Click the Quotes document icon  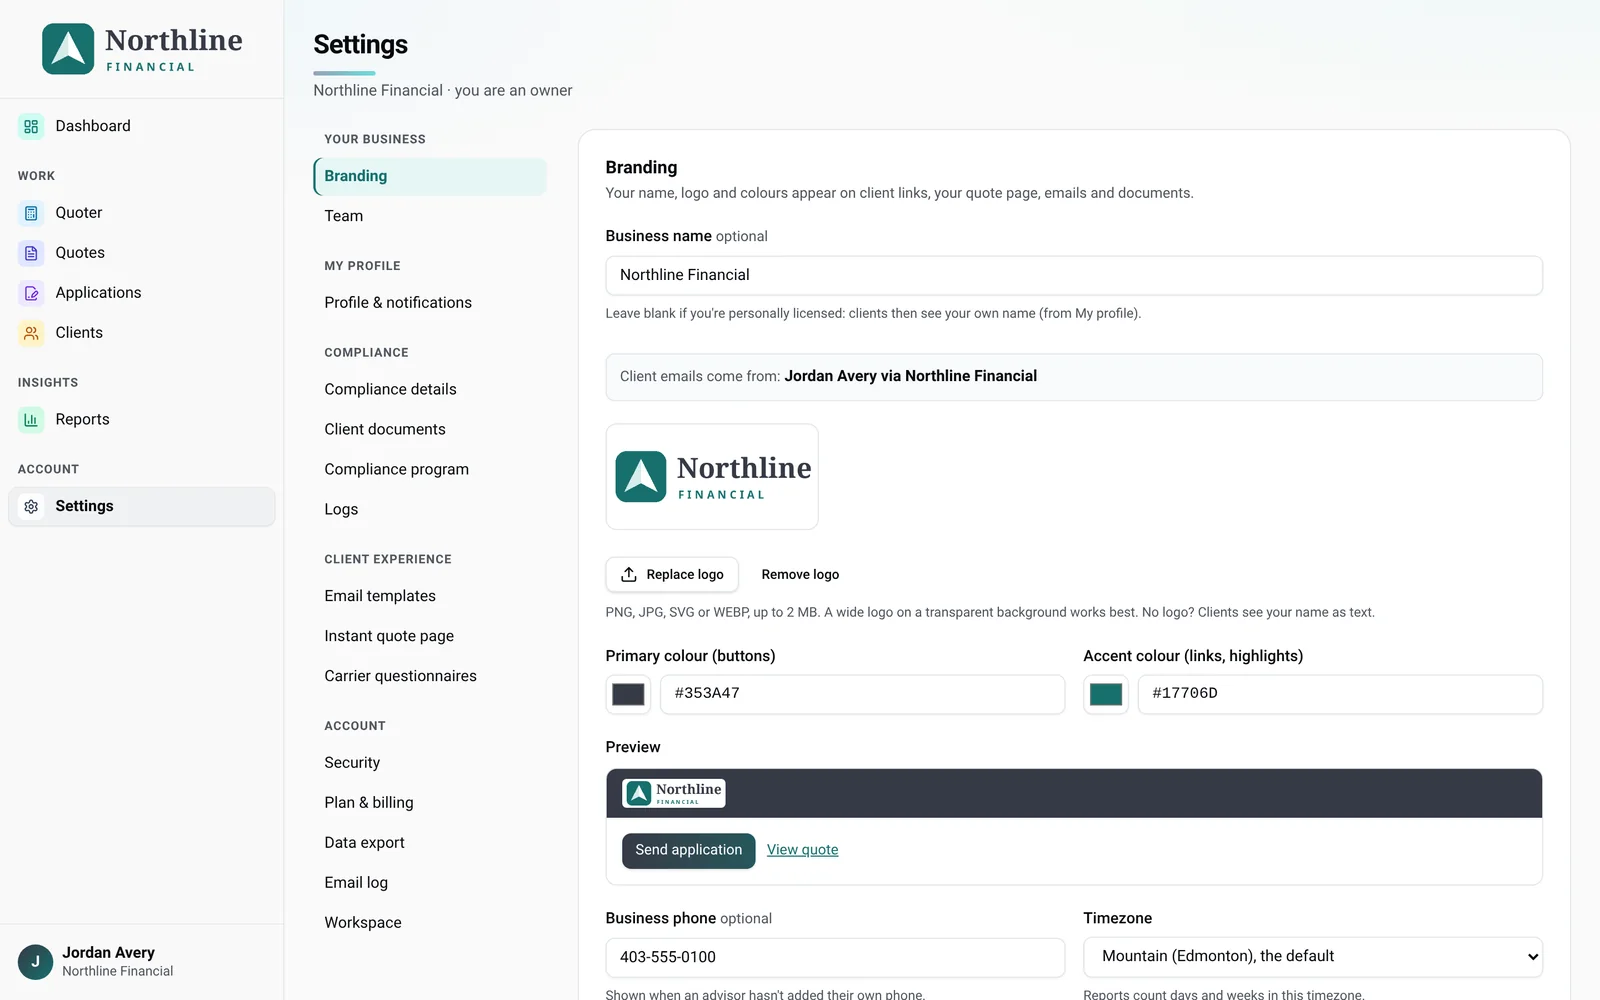coord(31,253)
